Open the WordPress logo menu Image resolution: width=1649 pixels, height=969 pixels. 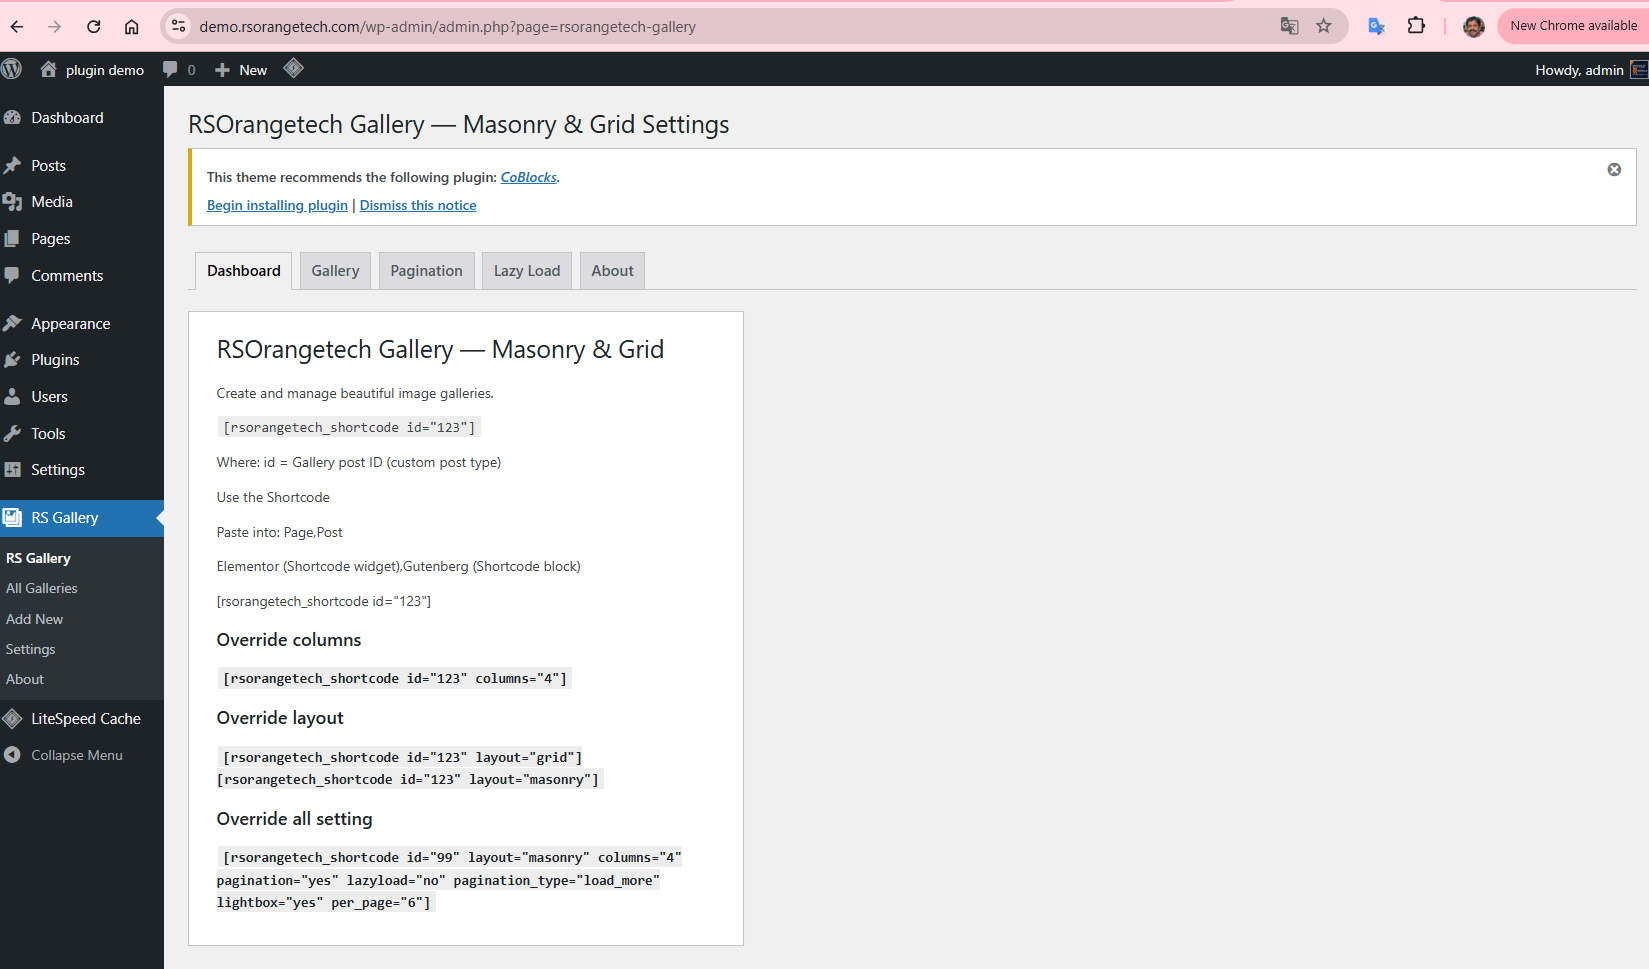[12, 69]
